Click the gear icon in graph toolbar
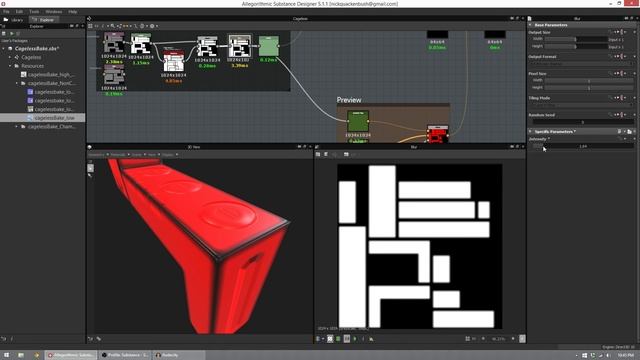The height and width of the screenshot is (360, 640). (x=152, y=26)
